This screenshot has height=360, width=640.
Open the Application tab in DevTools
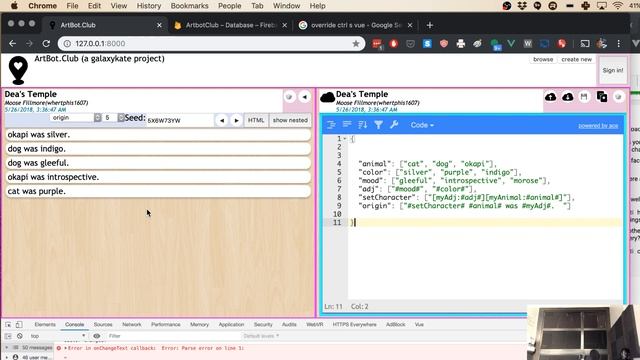point(231,324)
